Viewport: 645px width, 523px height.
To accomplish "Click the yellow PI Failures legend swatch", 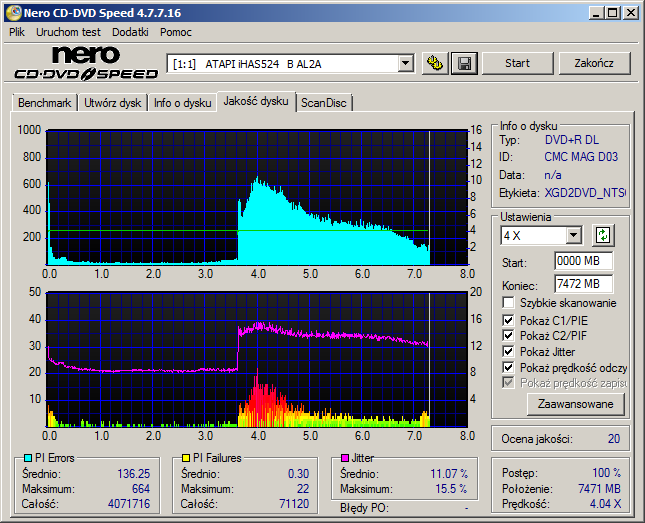I will click(x=186, y=458).
